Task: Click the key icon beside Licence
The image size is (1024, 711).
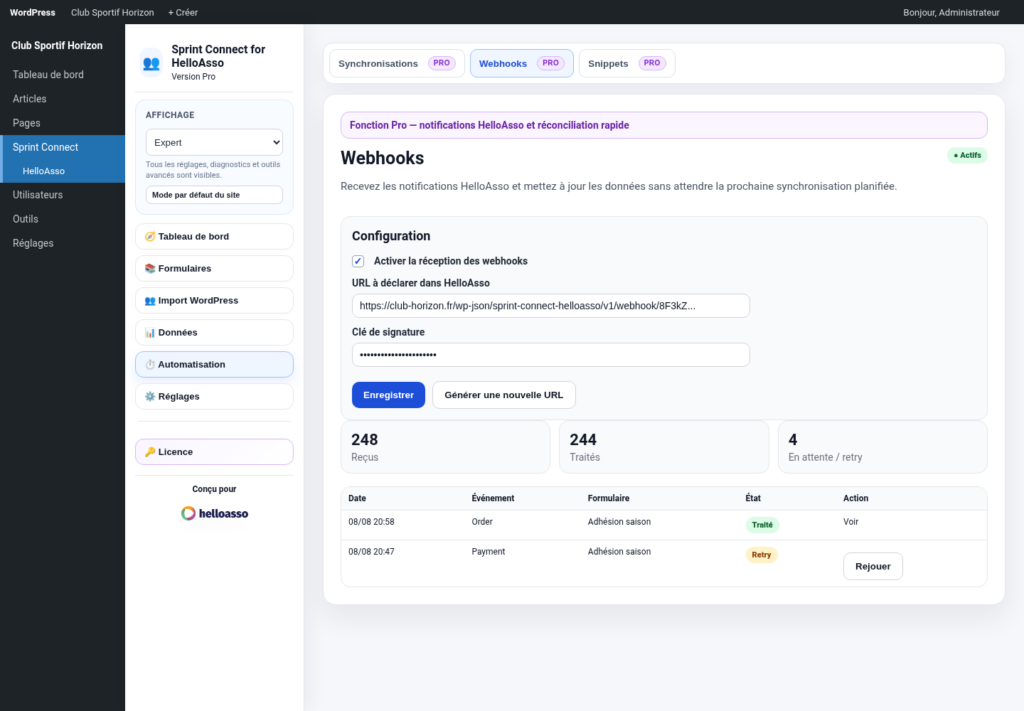Action: [150, 452]
